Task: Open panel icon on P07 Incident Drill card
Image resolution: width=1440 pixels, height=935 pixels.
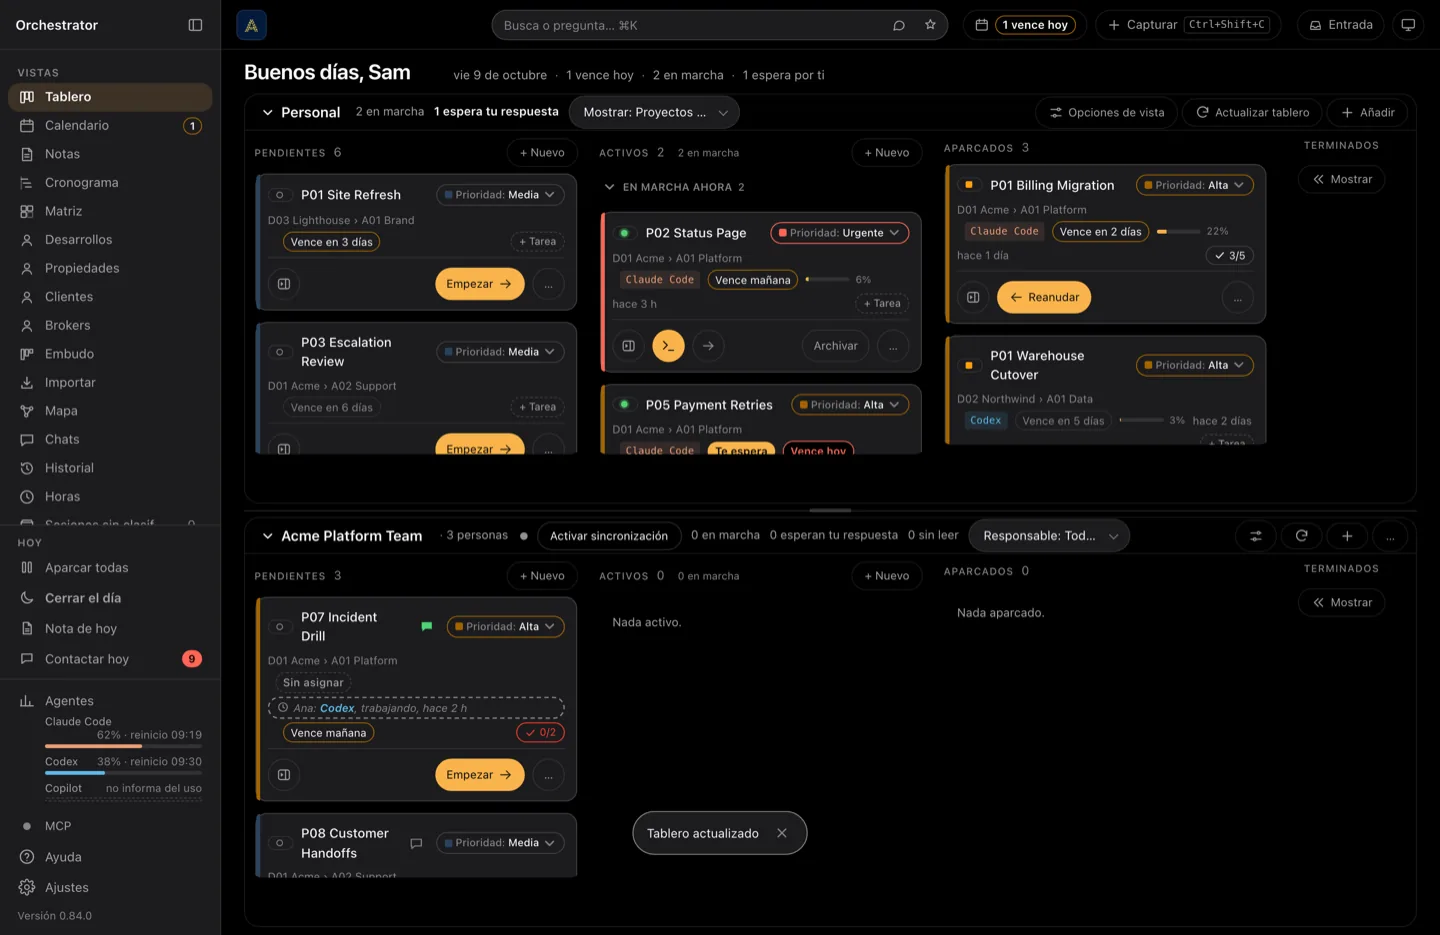Action: pos(284,775)
